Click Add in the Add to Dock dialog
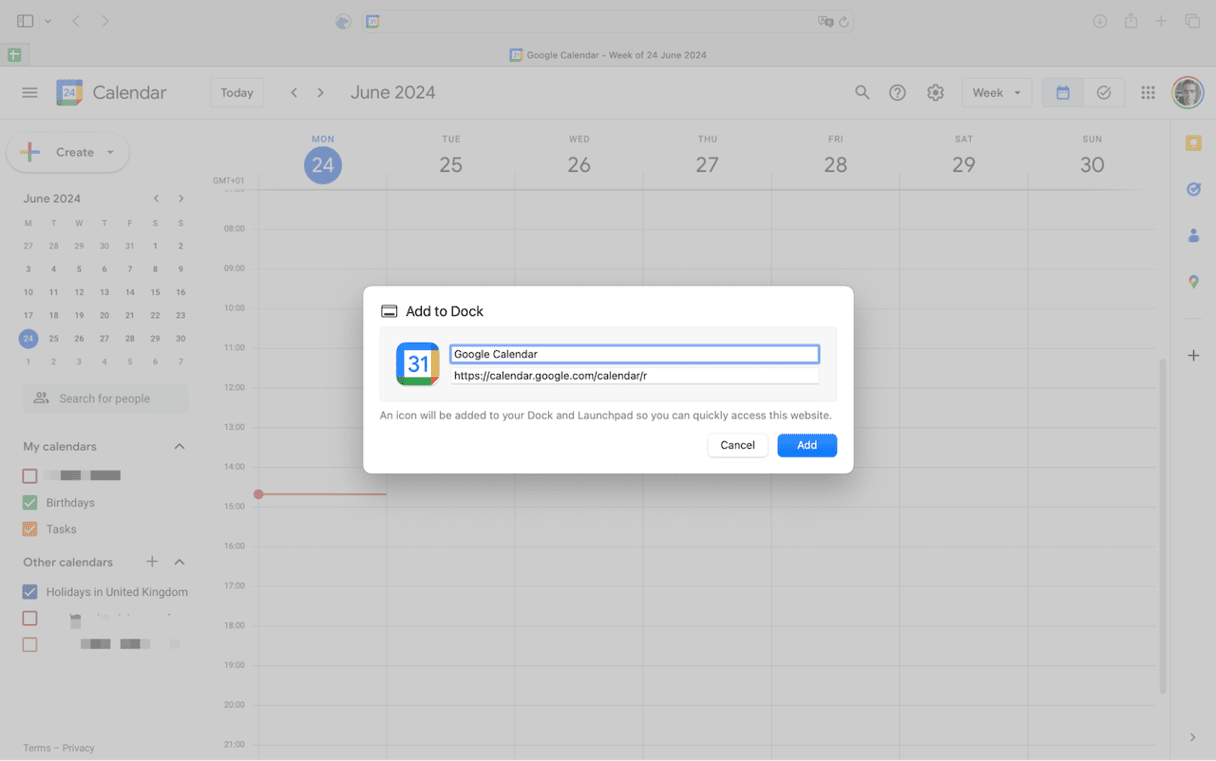Screen dimensions: 1216x761 pos(806,445)
